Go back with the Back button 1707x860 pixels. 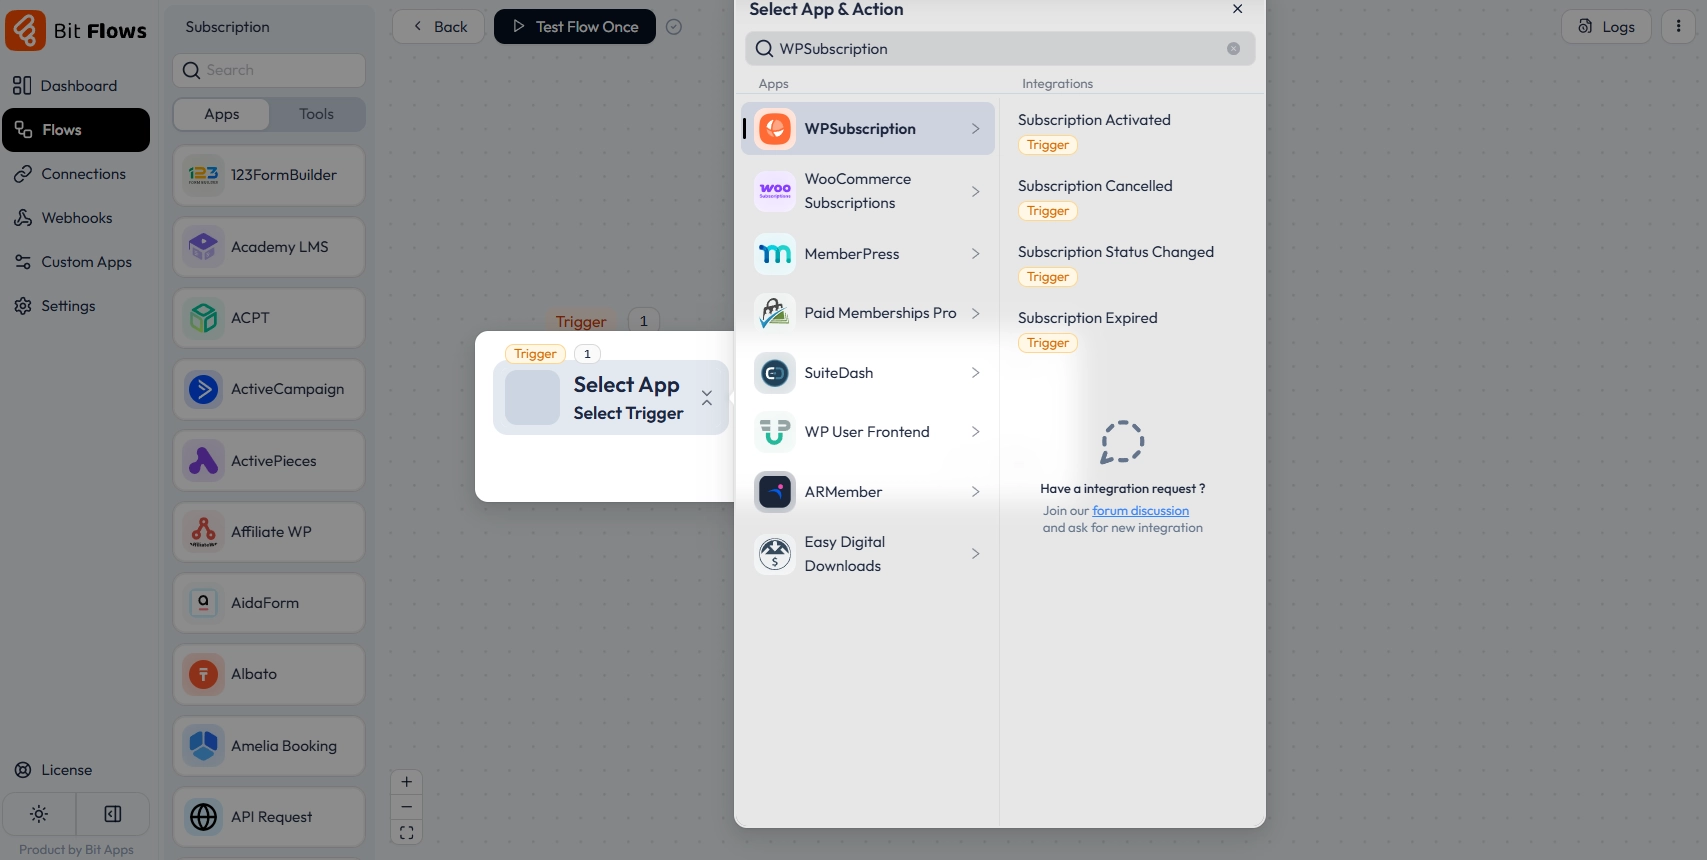pyautogui.click(x=439, y=27)
